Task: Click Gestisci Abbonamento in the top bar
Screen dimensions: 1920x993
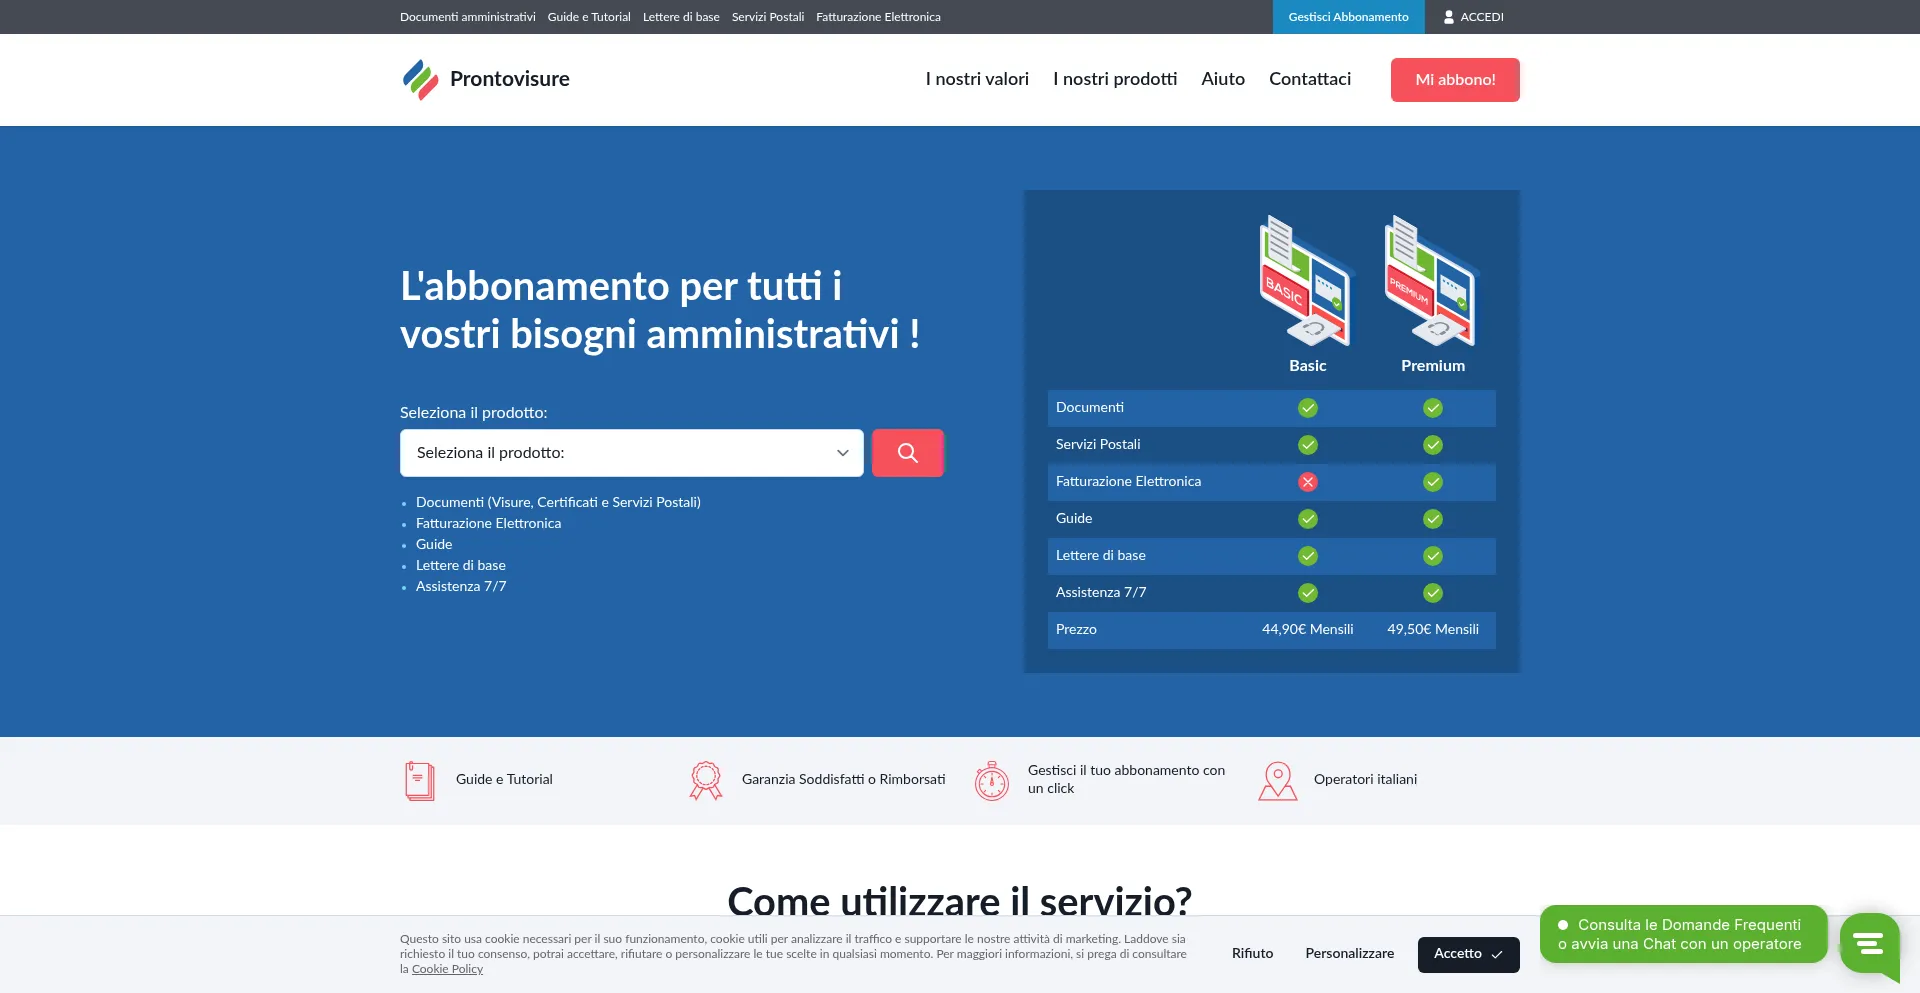Action: (1347, 17)
